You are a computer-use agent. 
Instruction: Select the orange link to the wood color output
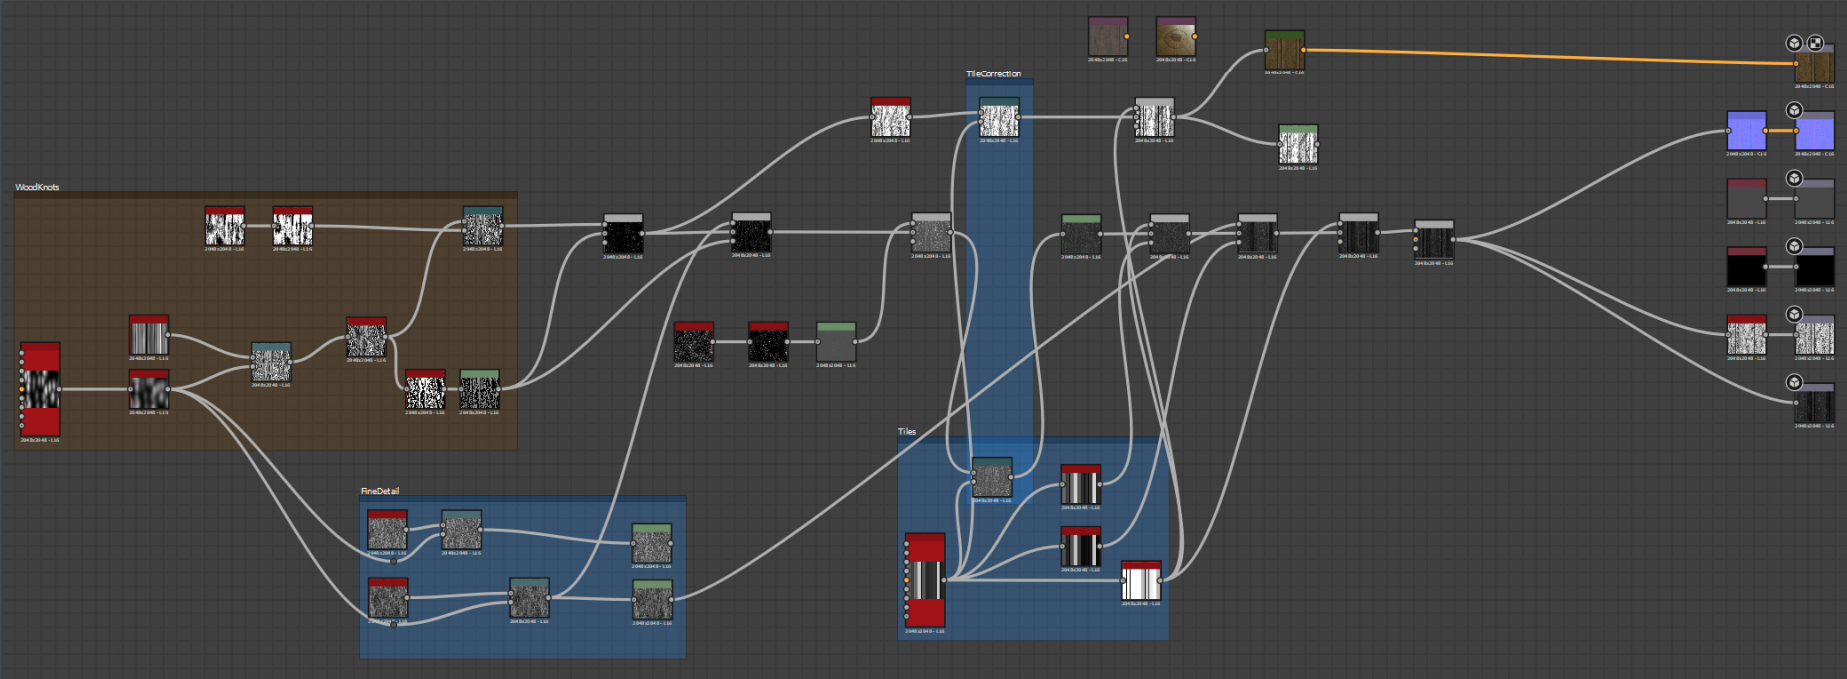click(1550, 56)
